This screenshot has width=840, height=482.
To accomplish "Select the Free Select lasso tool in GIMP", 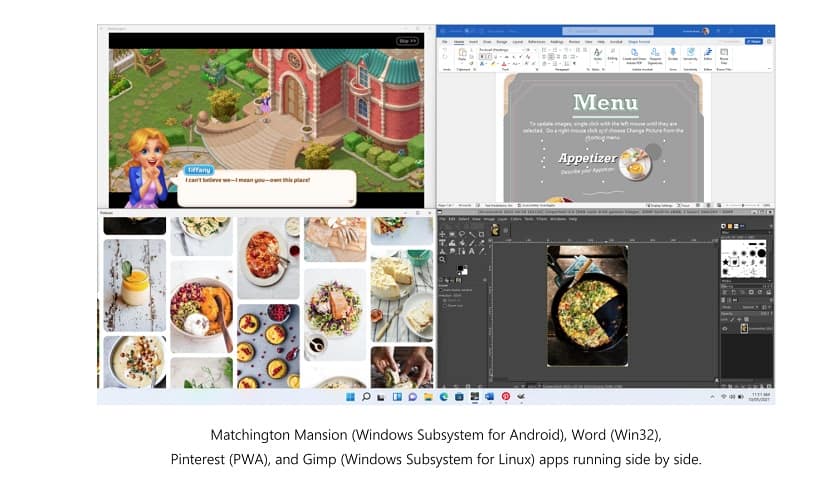I will [462, 235].
